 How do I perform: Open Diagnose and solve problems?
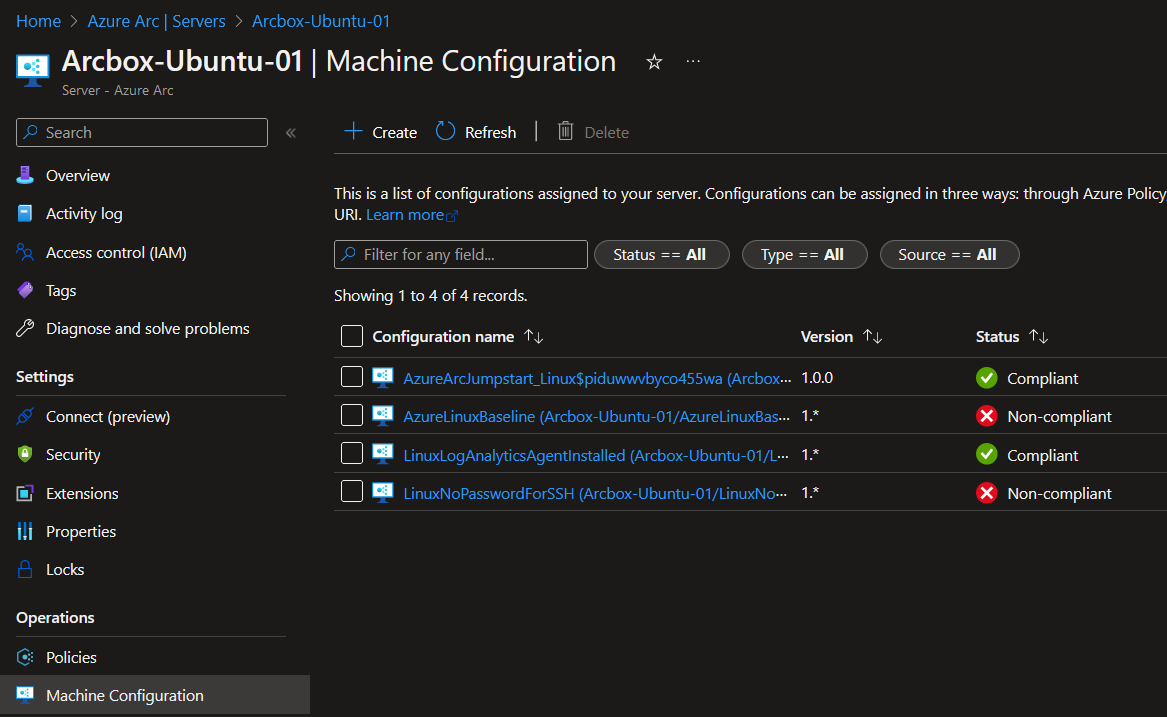pyautogui.click(x=147, y=328)
